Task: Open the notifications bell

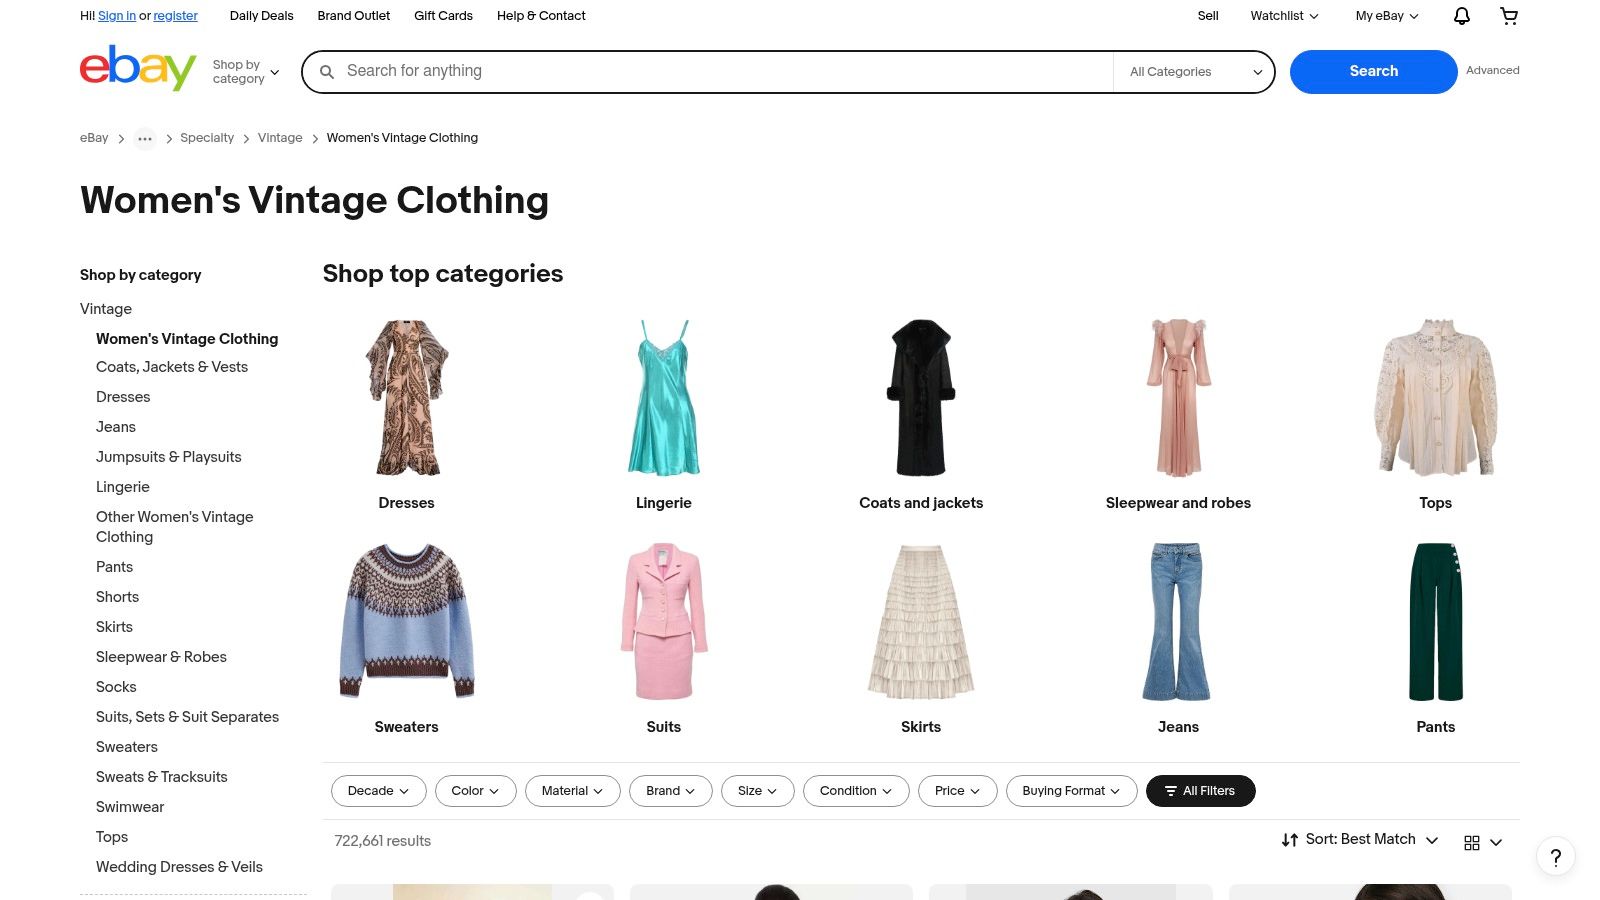Action: coord(1460,16)
